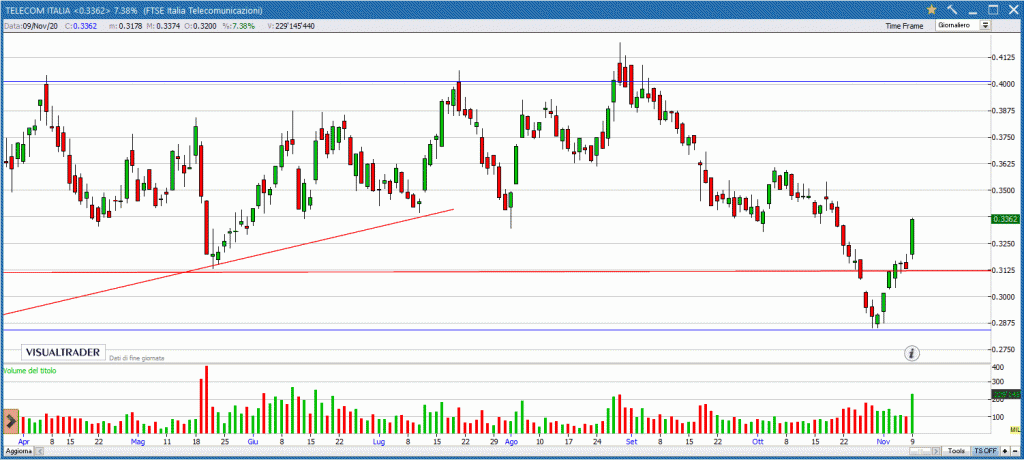Click the round info icon on chart

pos(912,353)
